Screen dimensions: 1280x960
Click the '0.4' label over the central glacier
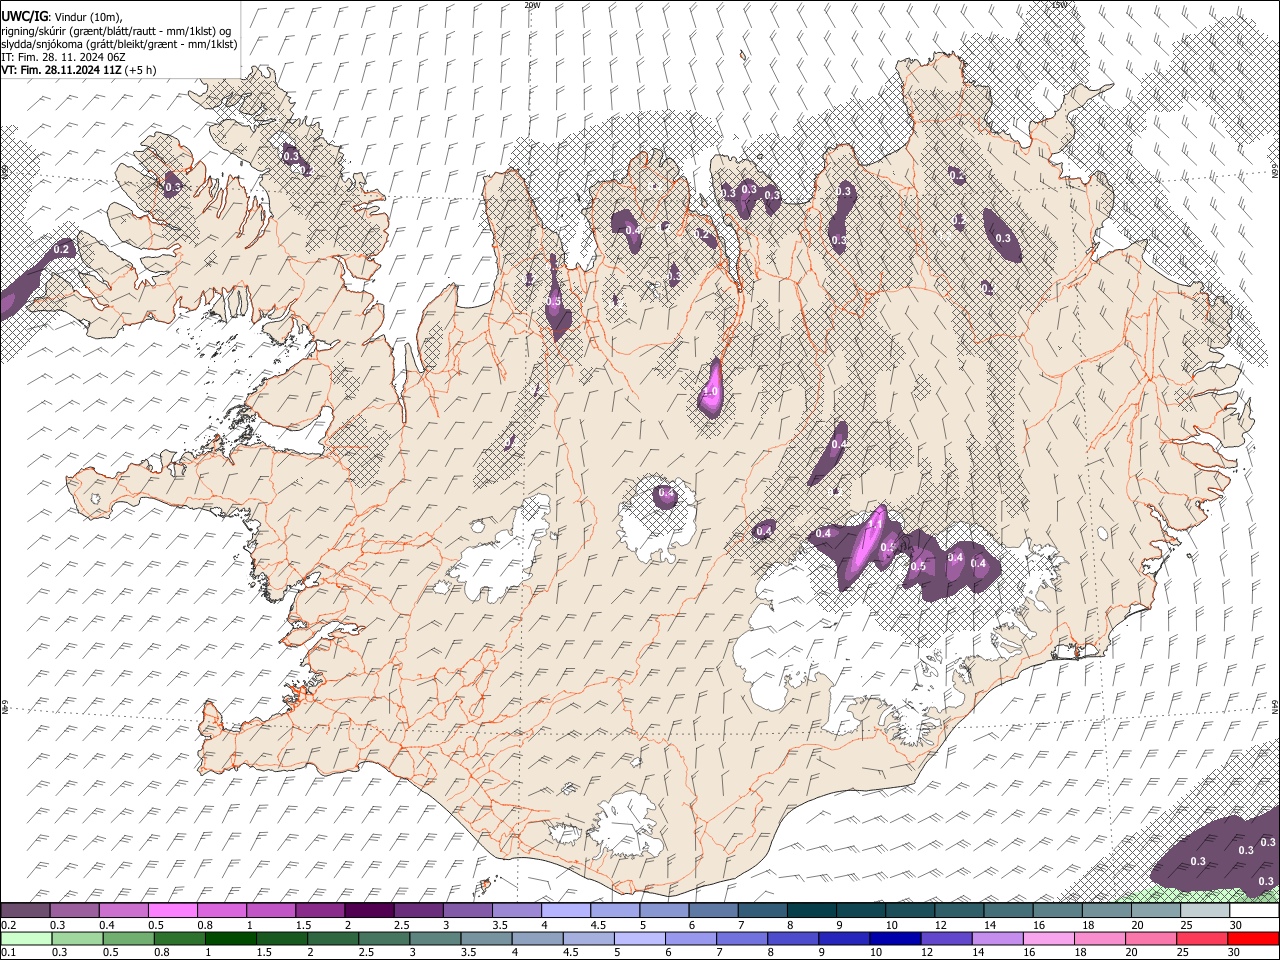[665, 493]
